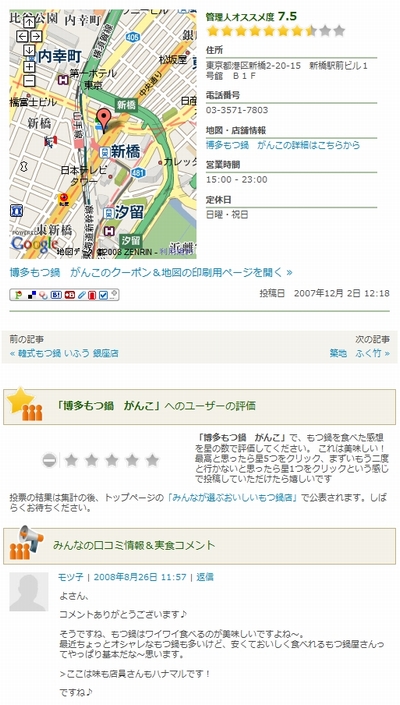
Task: Pan the map down with the arrow button
Action: tap(29, 51)
